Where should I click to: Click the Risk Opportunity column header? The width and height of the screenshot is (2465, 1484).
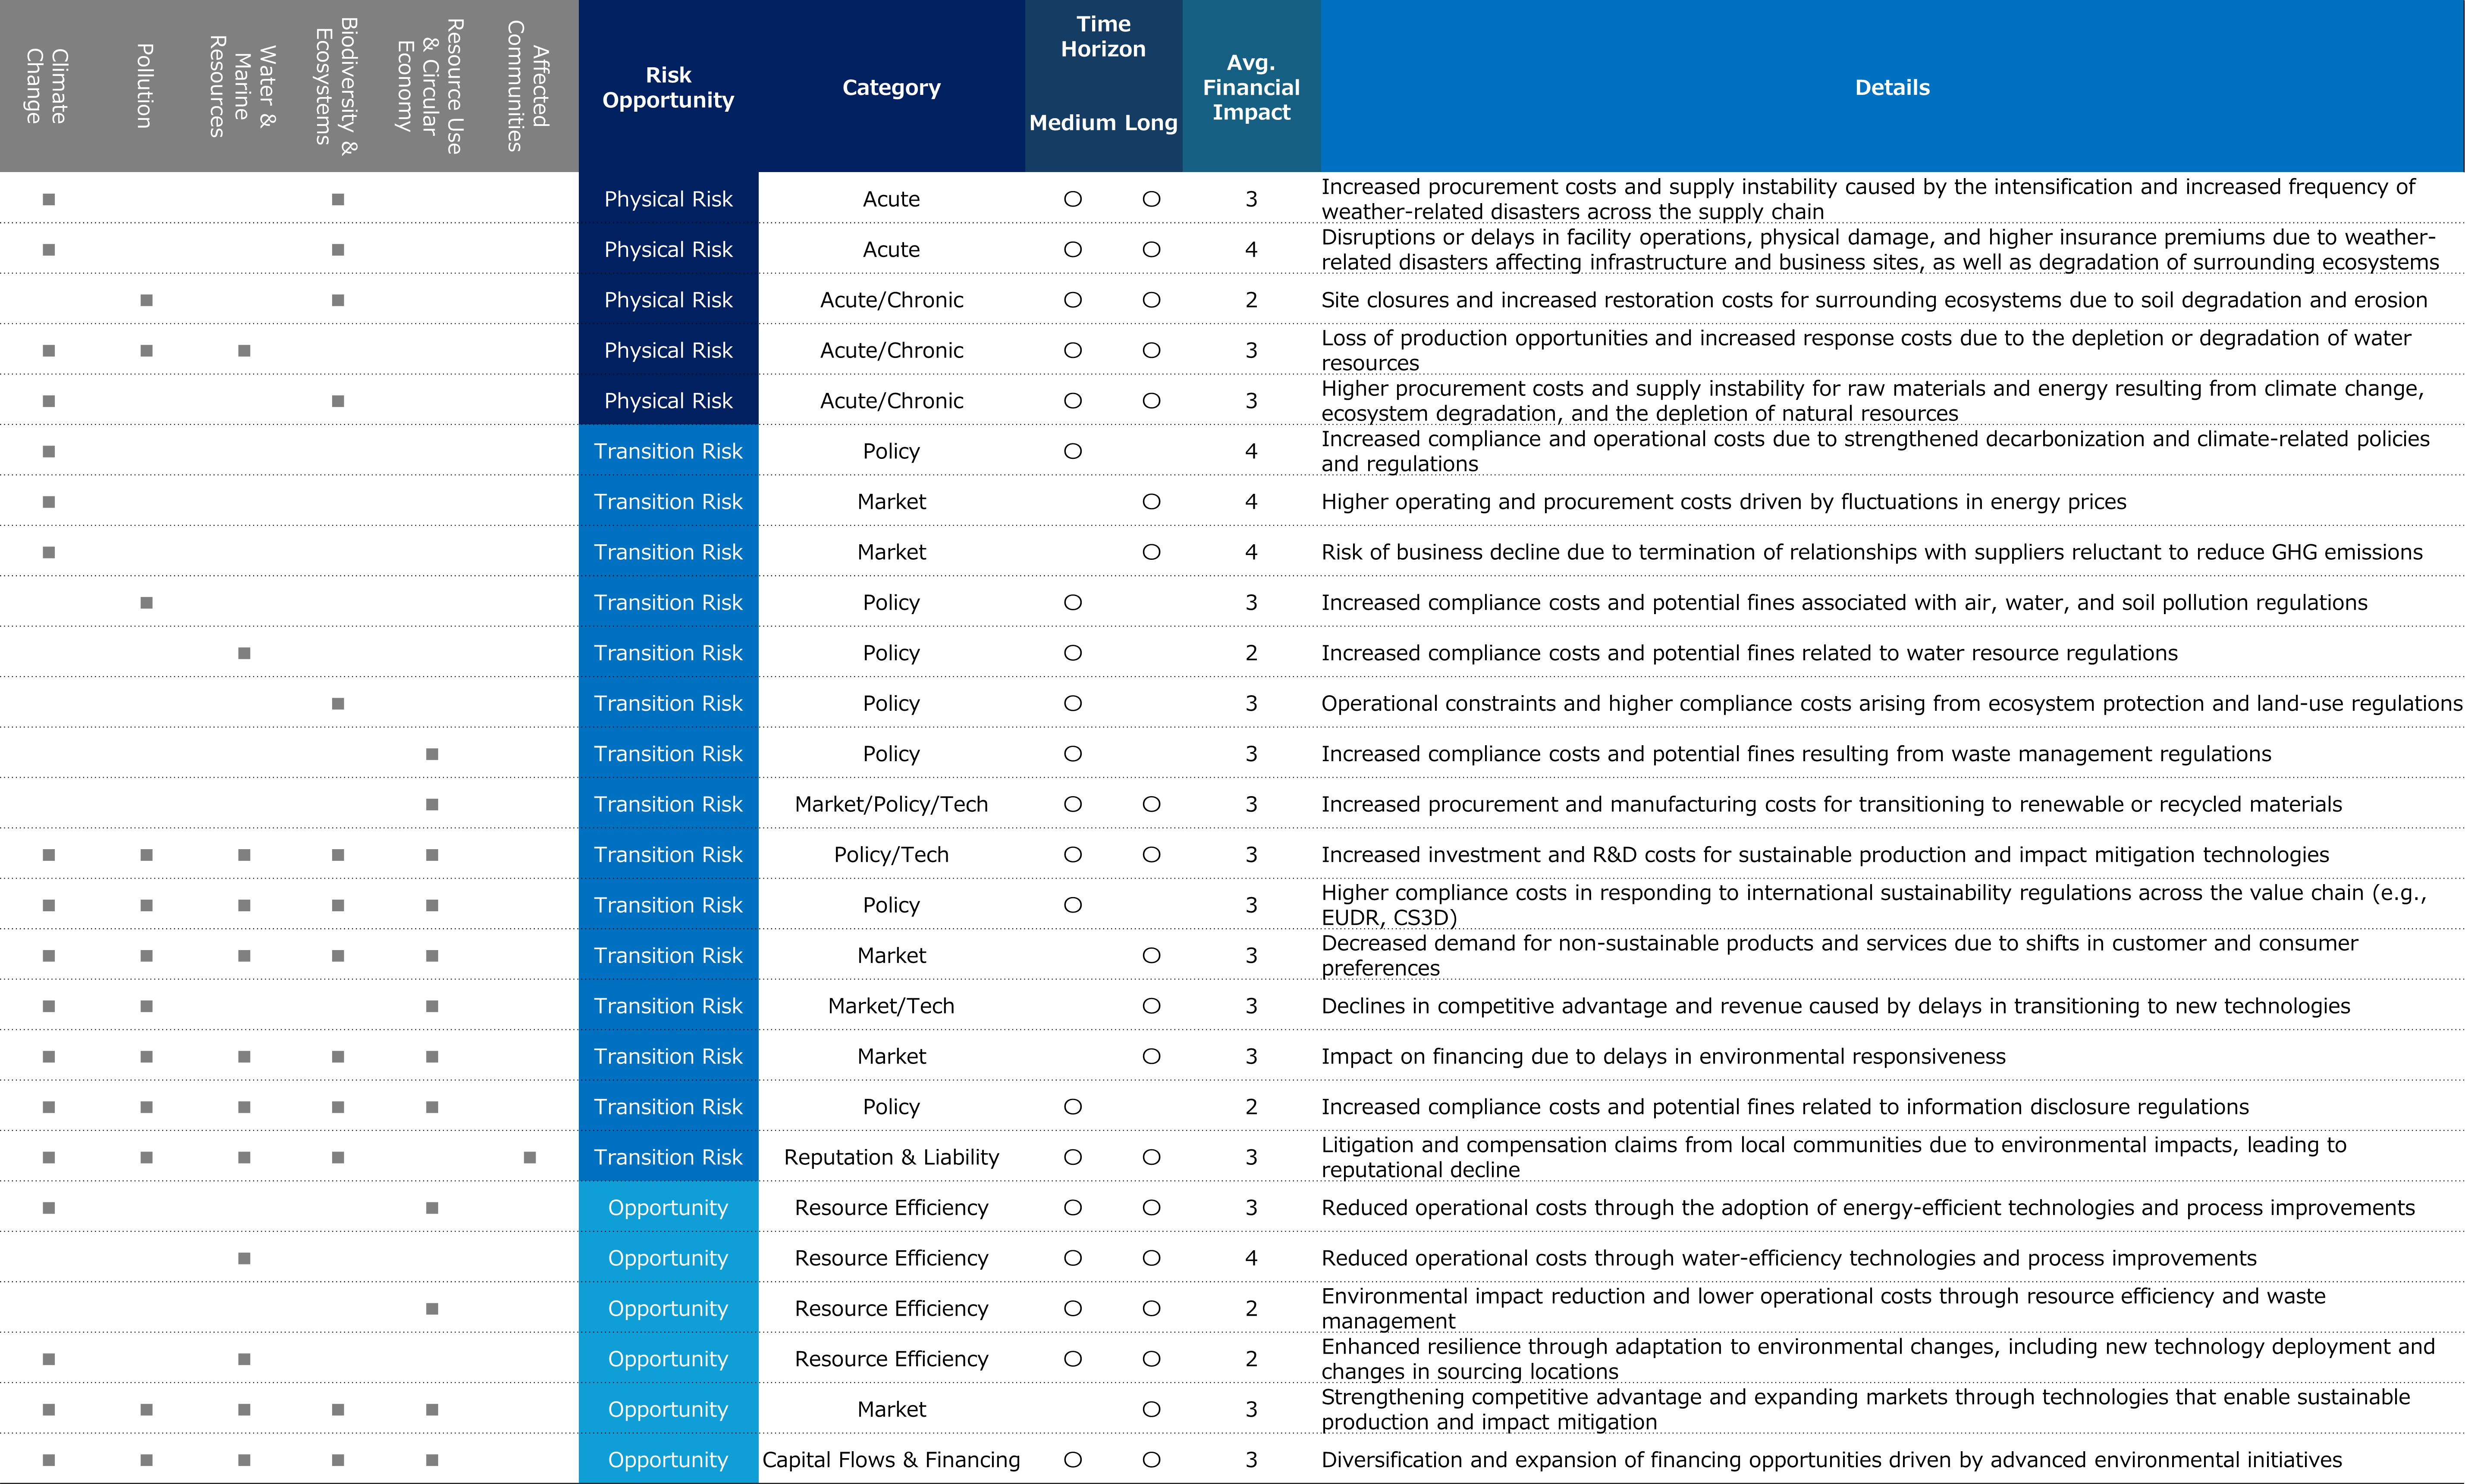pos(668,87)
